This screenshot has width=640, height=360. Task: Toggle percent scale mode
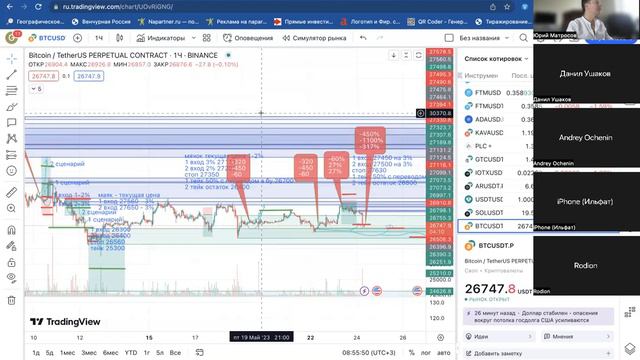pyautogui.click(x=411, y=353)
